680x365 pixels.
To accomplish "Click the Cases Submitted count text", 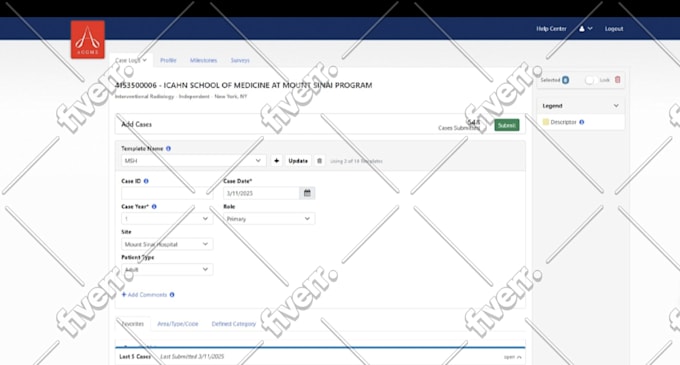I will [x=459, y=125].
